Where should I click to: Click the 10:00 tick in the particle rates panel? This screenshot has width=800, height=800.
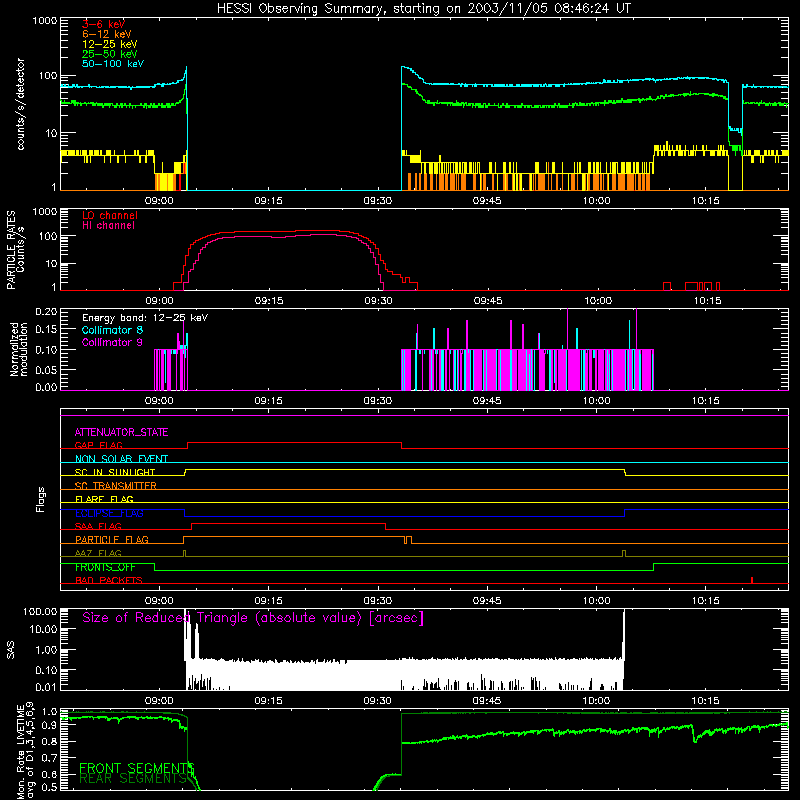(x=597, y=301)
